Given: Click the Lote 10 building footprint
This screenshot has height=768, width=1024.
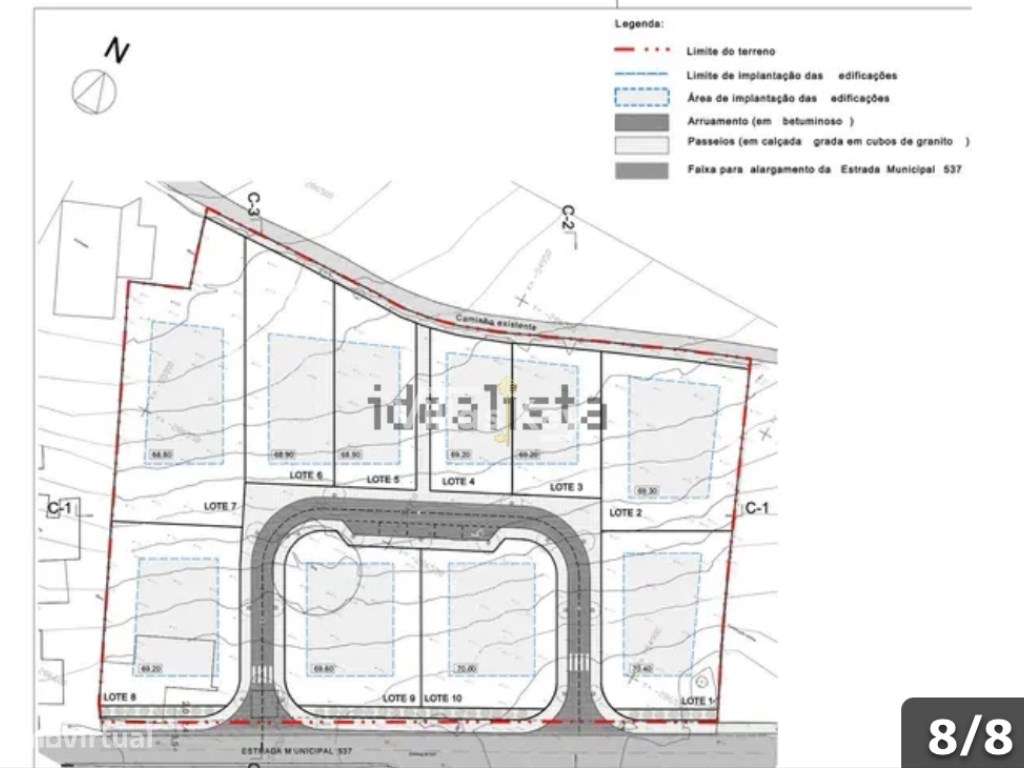Looking at the screenshot, I should pyautogui.click(x=492, y=619).
